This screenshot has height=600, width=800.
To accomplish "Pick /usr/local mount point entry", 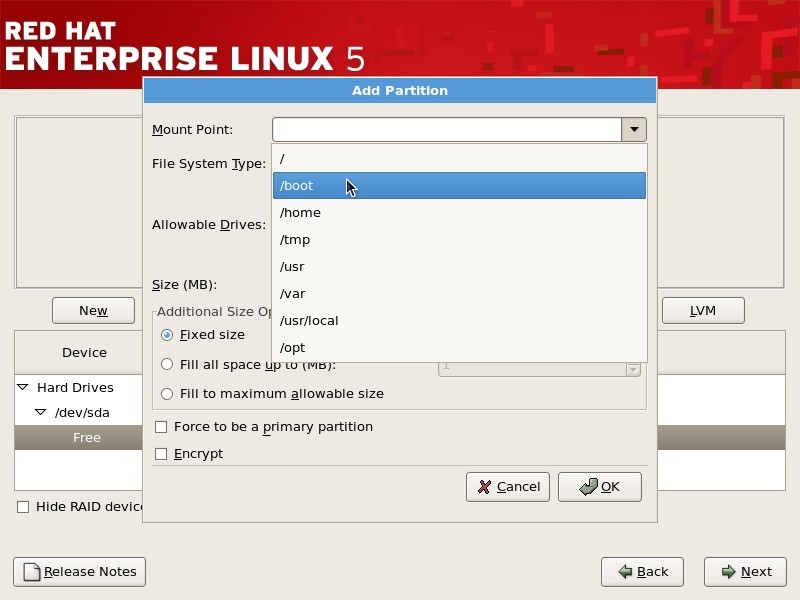I will [x=459, y=321].
